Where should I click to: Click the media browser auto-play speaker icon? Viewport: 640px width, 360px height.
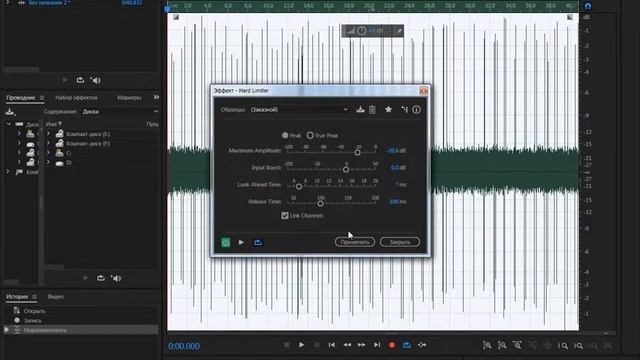(116, 278)
